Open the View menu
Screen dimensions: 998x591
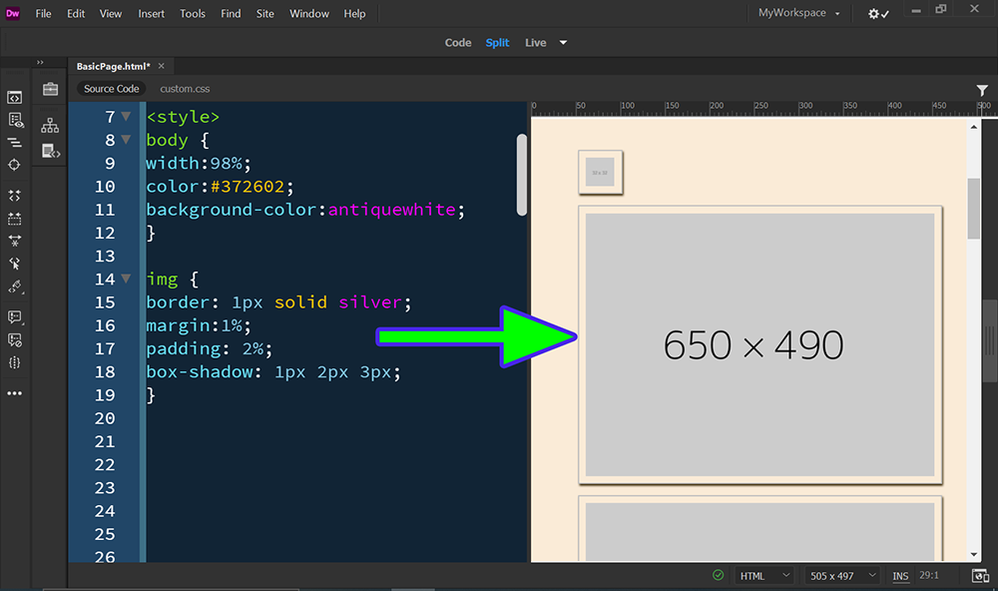(x=110, y=13)
